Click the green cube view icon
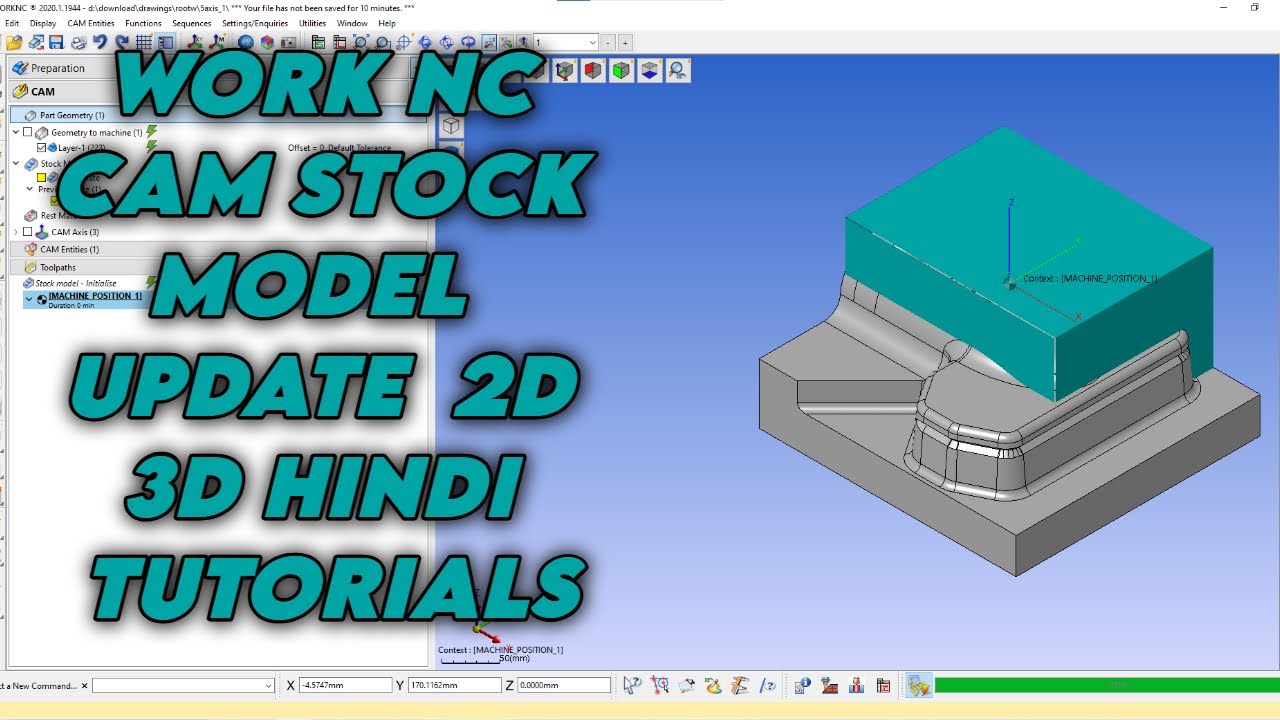Image resolution: width=1280 pixels, height=720 pixels. (x=622, y=70)
